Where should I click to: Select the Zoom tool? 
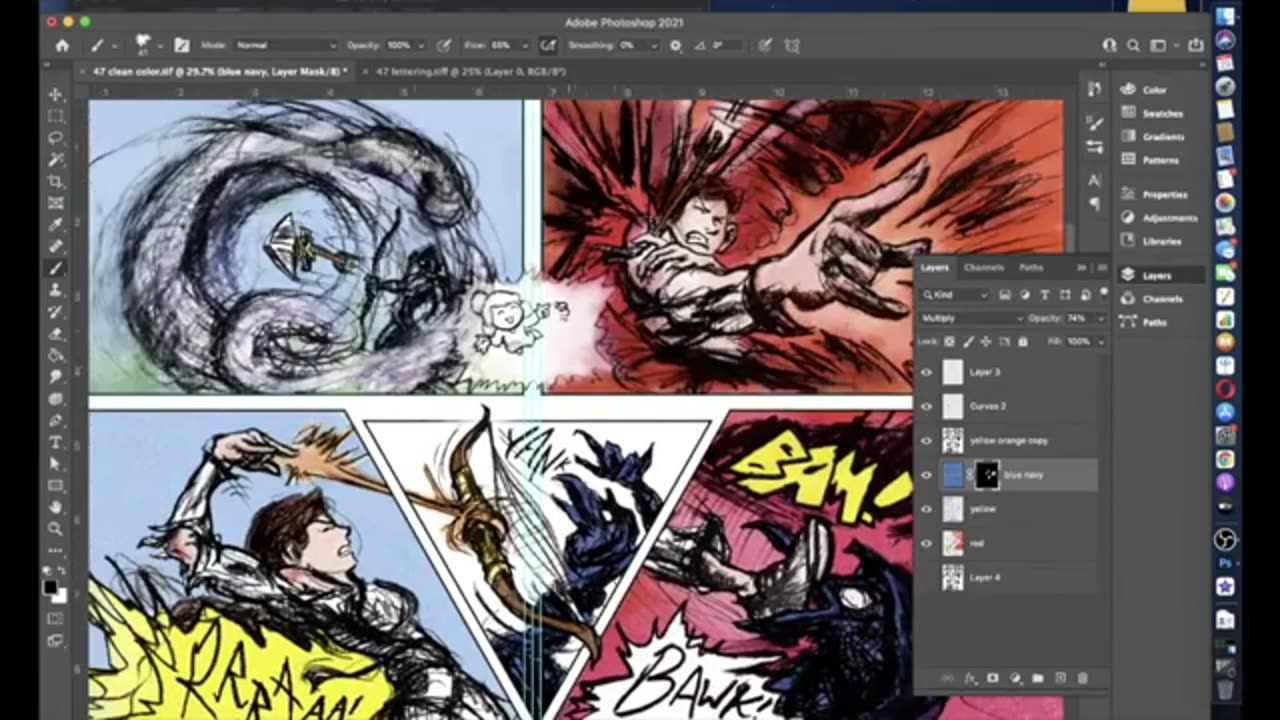tap(56, 529)
